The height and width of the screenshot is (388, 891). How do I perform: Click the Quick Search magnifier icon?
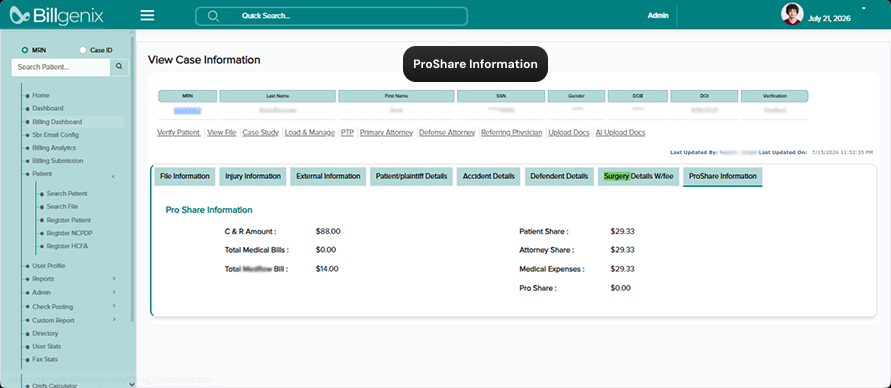[x=213, y=16]
